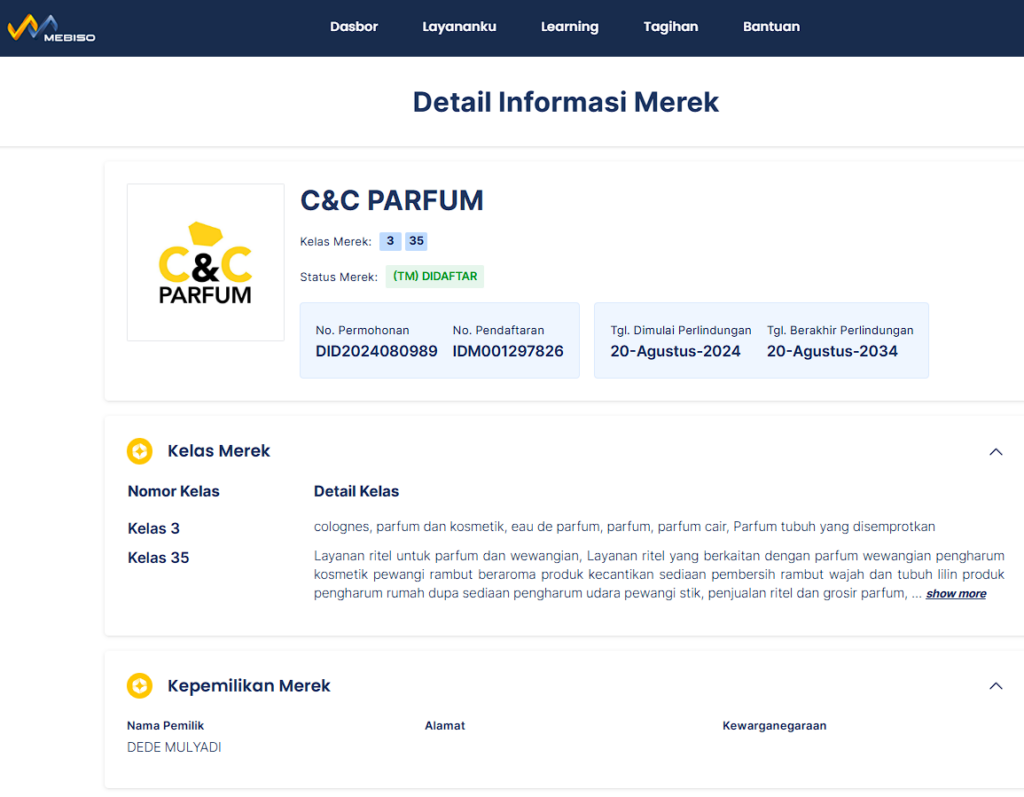Click the Detail Informasi Merek heading
The image size is (1024, 797).
[565, 101]
